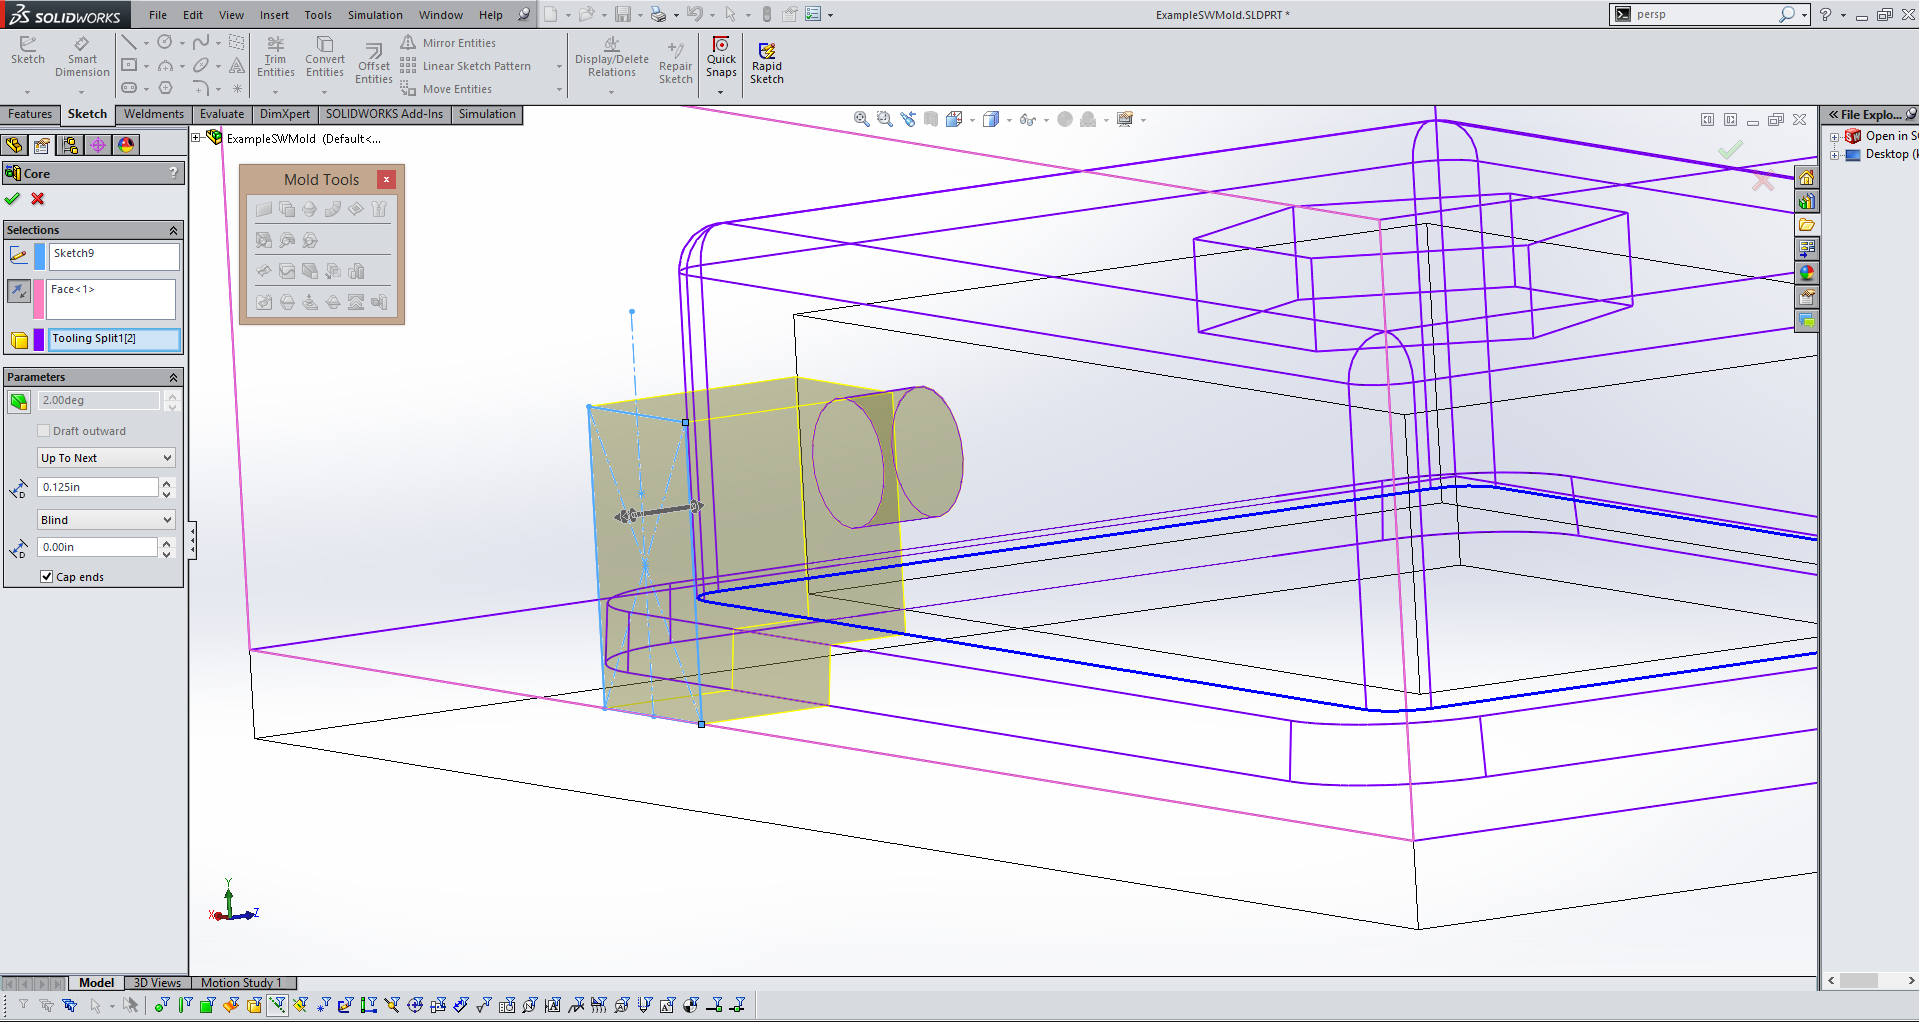The width and height of the screenshot is (1919, 1022).
Task: Click the DisplayManager tab icon
Action: pos(126,145)
